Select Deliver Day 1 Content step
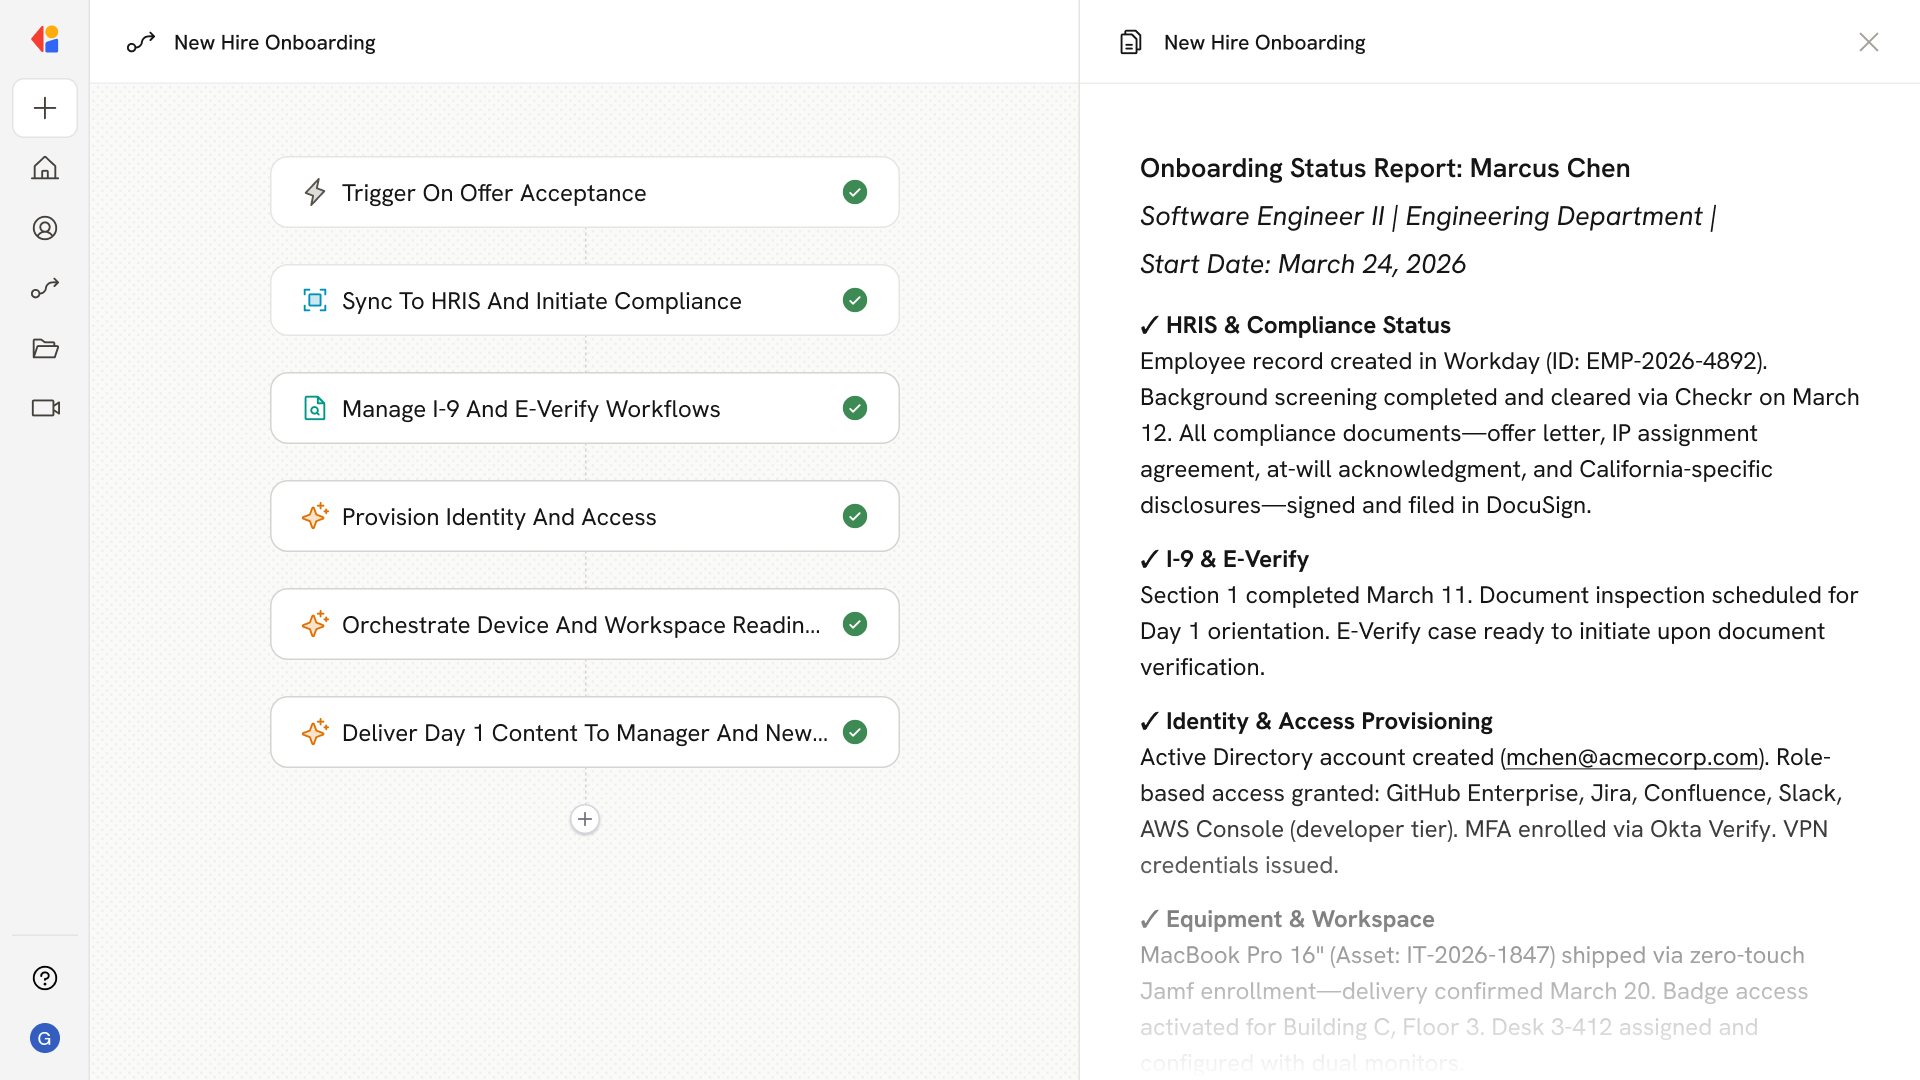 tap(584, 732)
